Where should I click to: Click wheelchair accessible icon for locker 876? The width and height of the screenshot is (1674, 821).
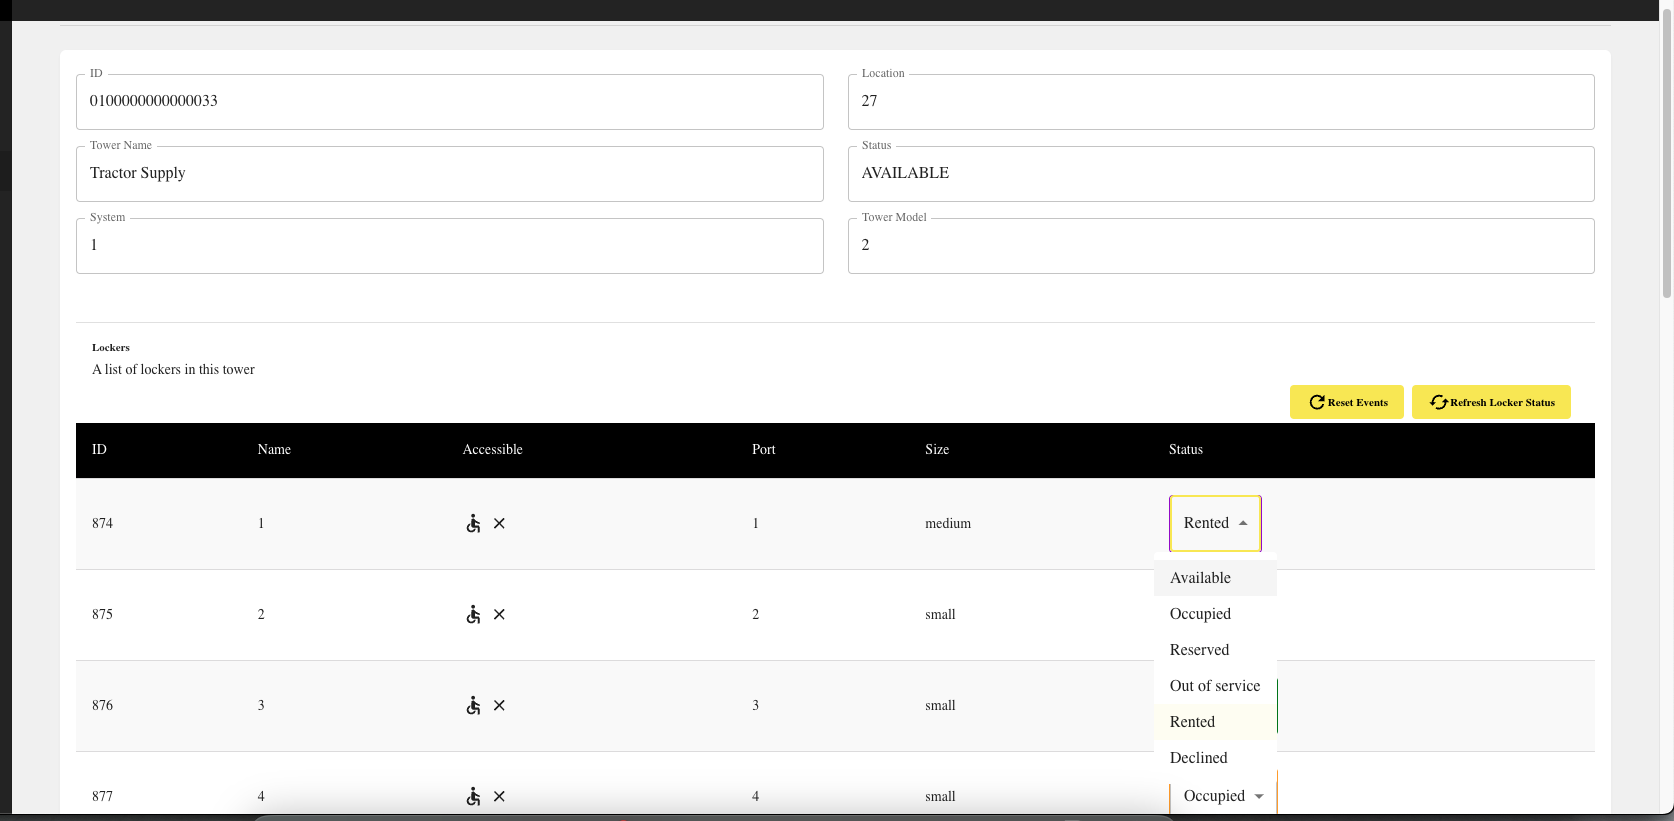coord(473,705)
